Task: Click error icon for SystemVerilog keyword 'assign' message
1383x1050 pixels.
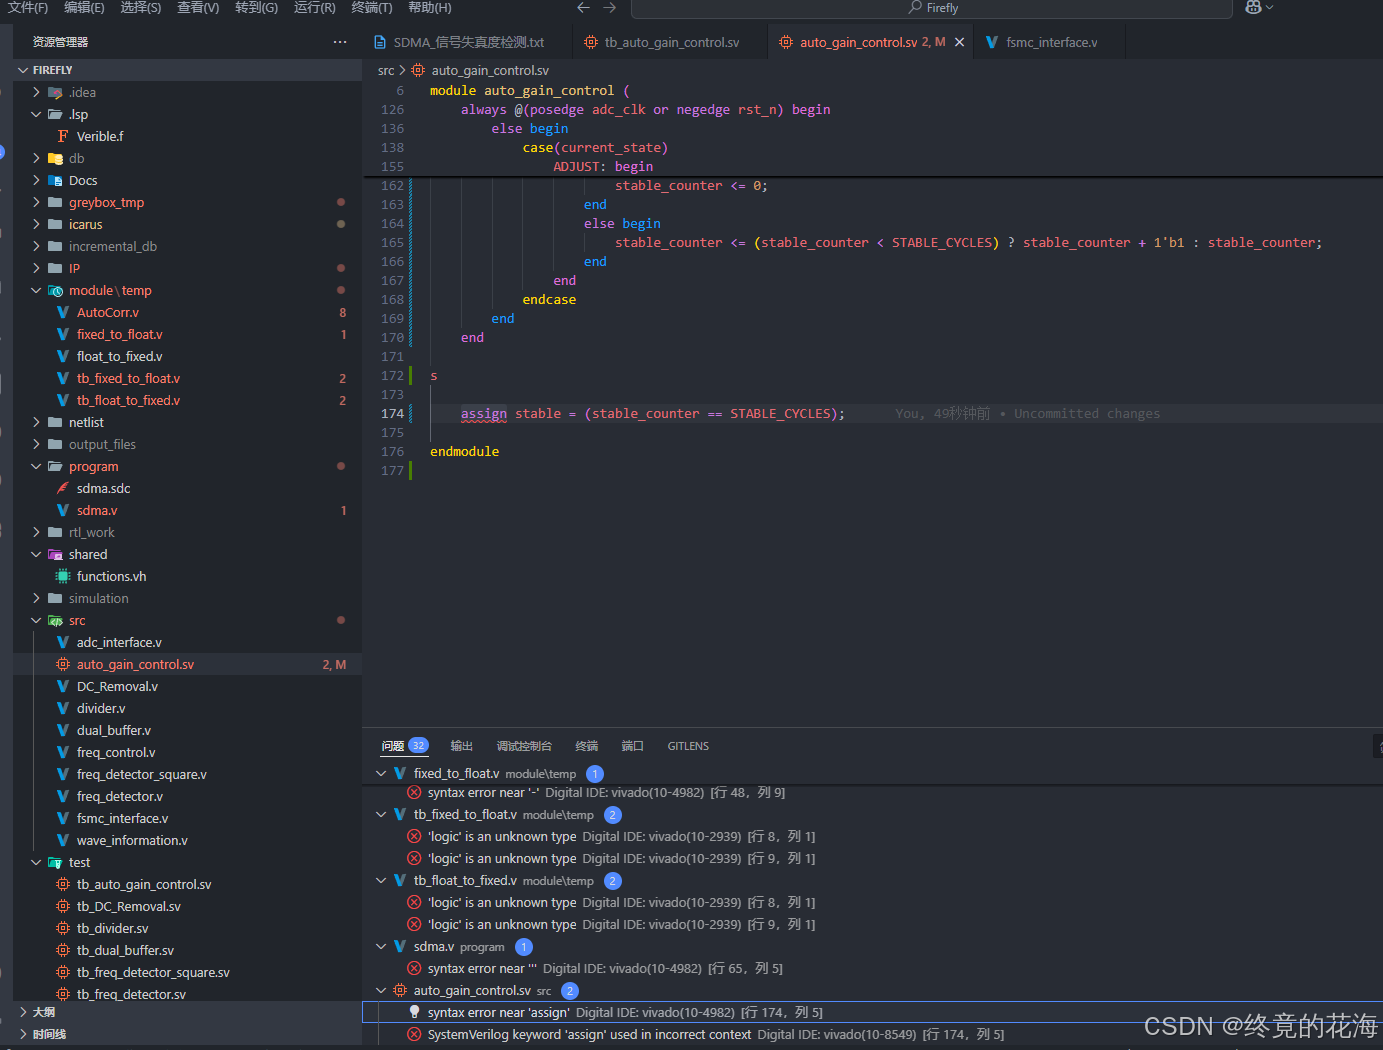Action: pos(414,1034)
